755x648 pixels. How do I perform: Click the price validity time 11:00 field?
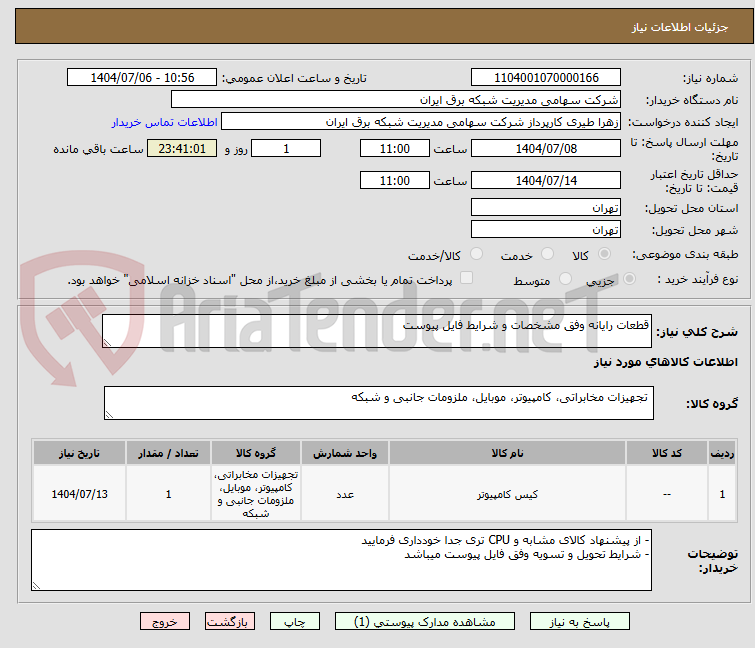pyautogui.click(x=394, y=180)
